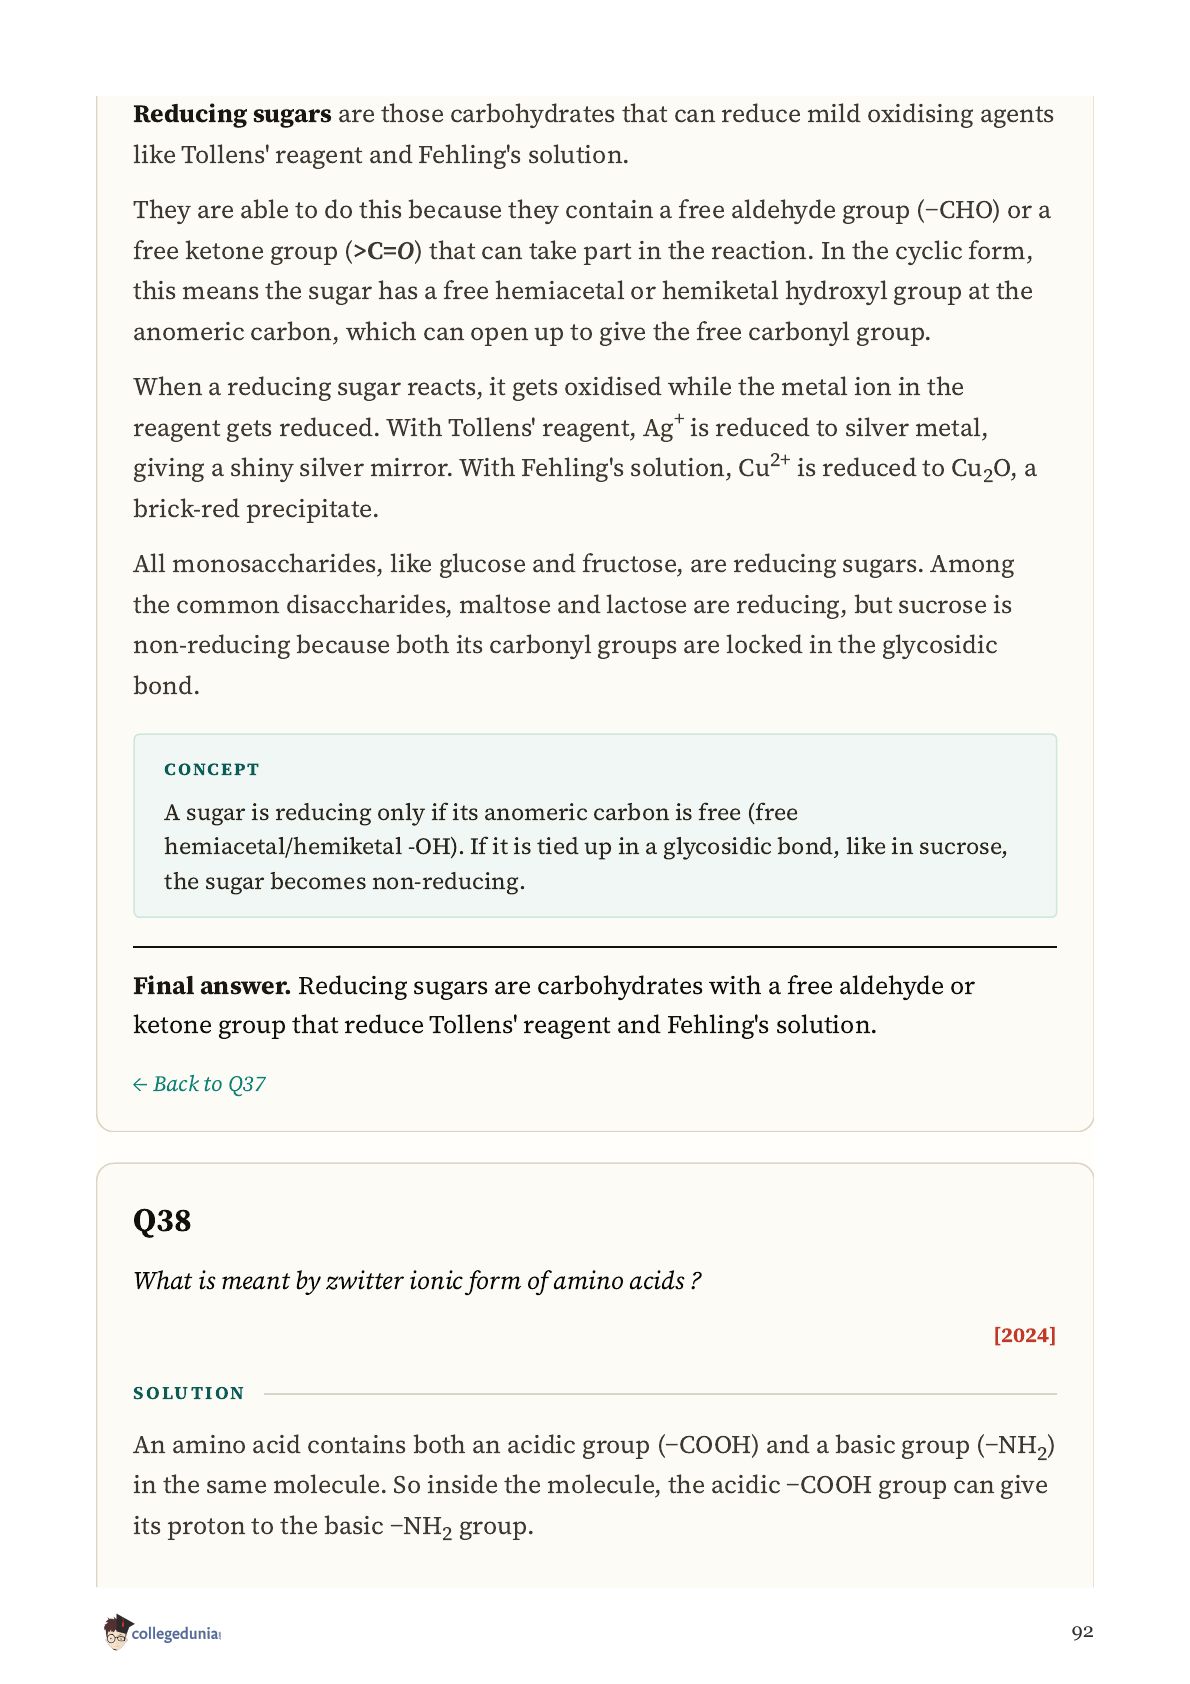Click the bold >C=O formula
Screen dimensions: 1190x1684
click(387, 251)
